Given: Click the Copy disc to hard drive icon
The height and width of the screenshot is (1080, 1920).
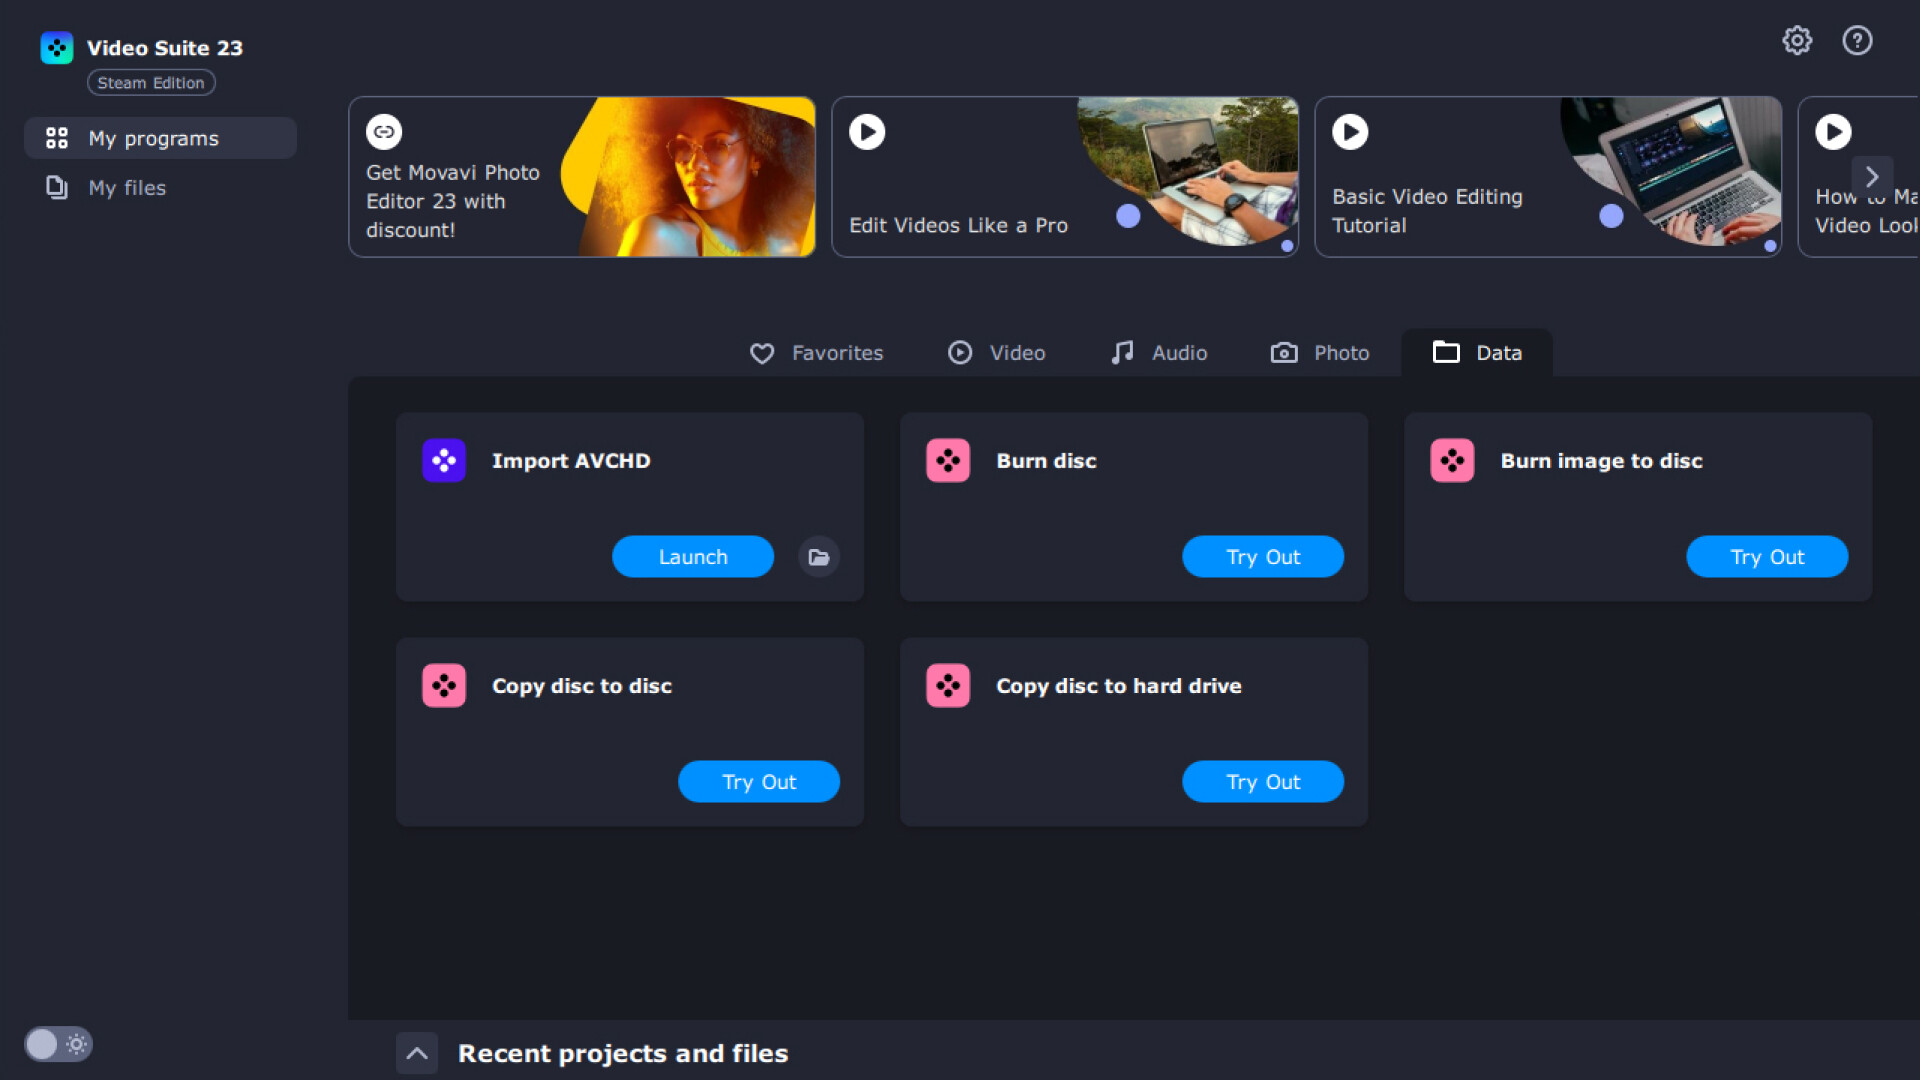Looking at the screenshot, I should tap(949, 686).
